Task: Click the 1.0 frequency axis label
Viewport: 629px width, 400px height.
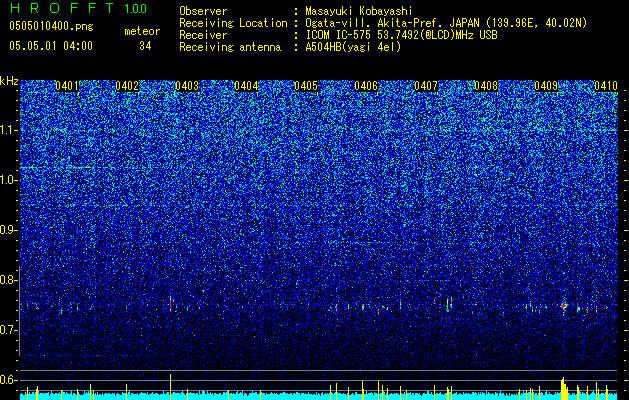Action: [9, 180]
